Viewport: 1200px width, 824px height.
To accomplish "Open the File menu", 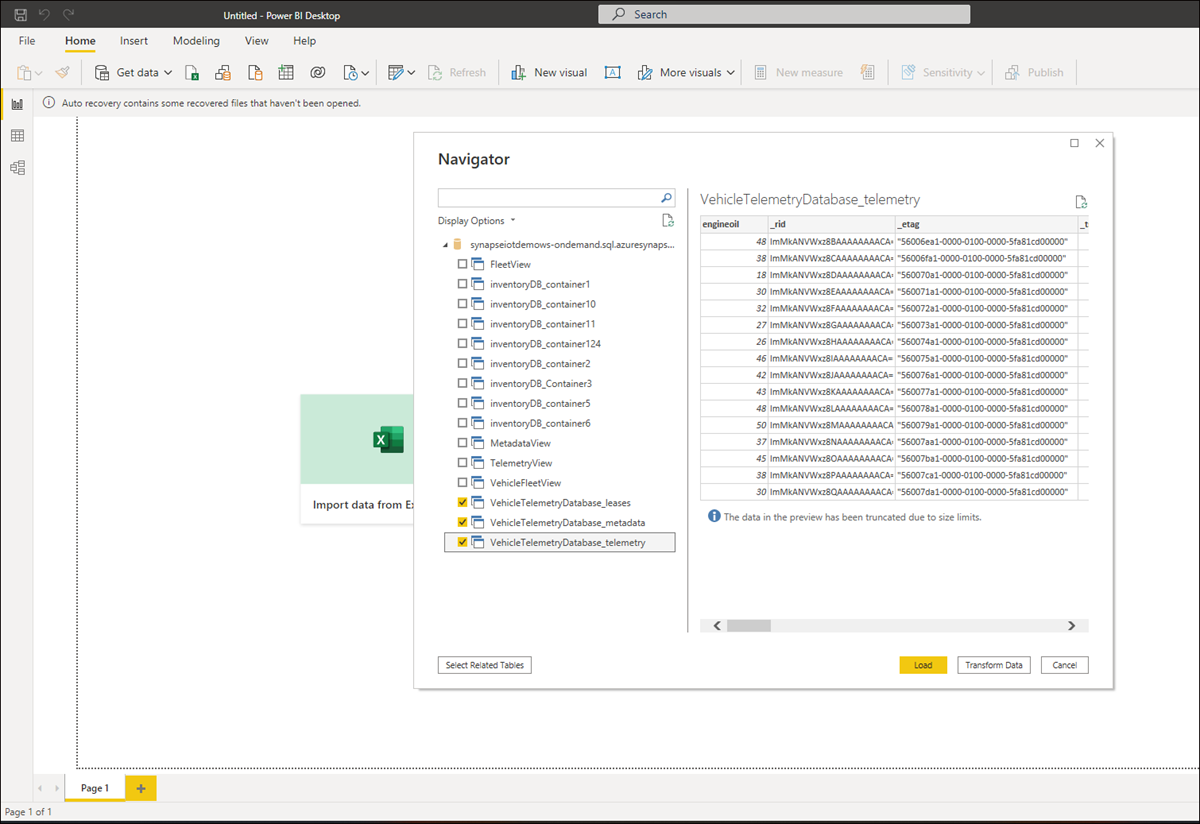I will click(x=27, y=41).
